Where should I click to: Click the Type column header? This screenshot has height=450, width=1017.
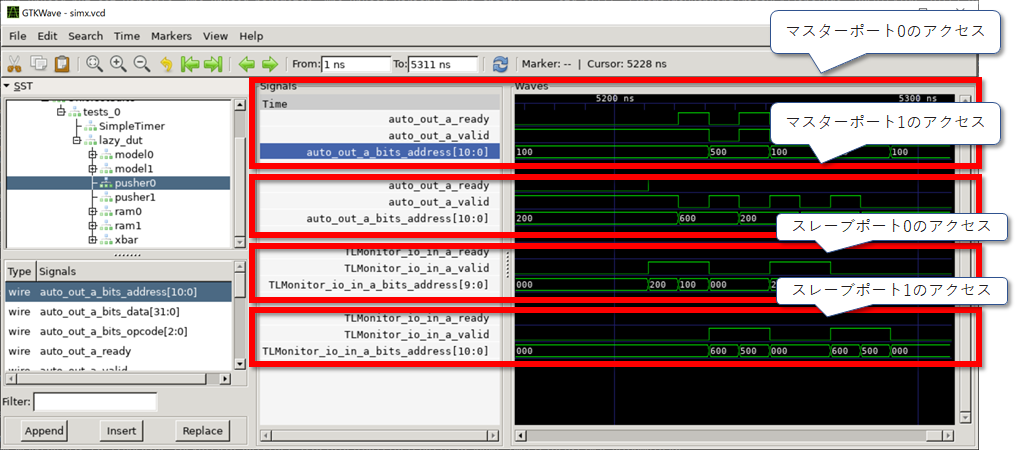19,272
